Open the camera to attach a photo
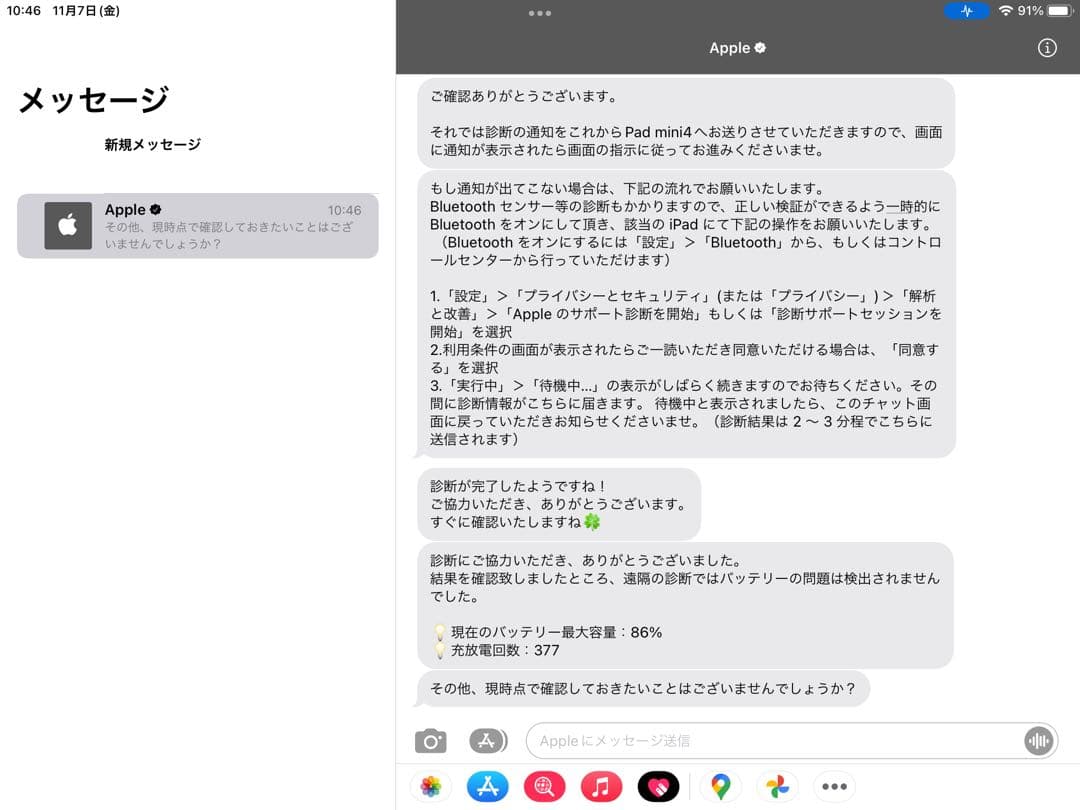The height and width of the screenshot is (810, 1080). (x=431, y=741)
